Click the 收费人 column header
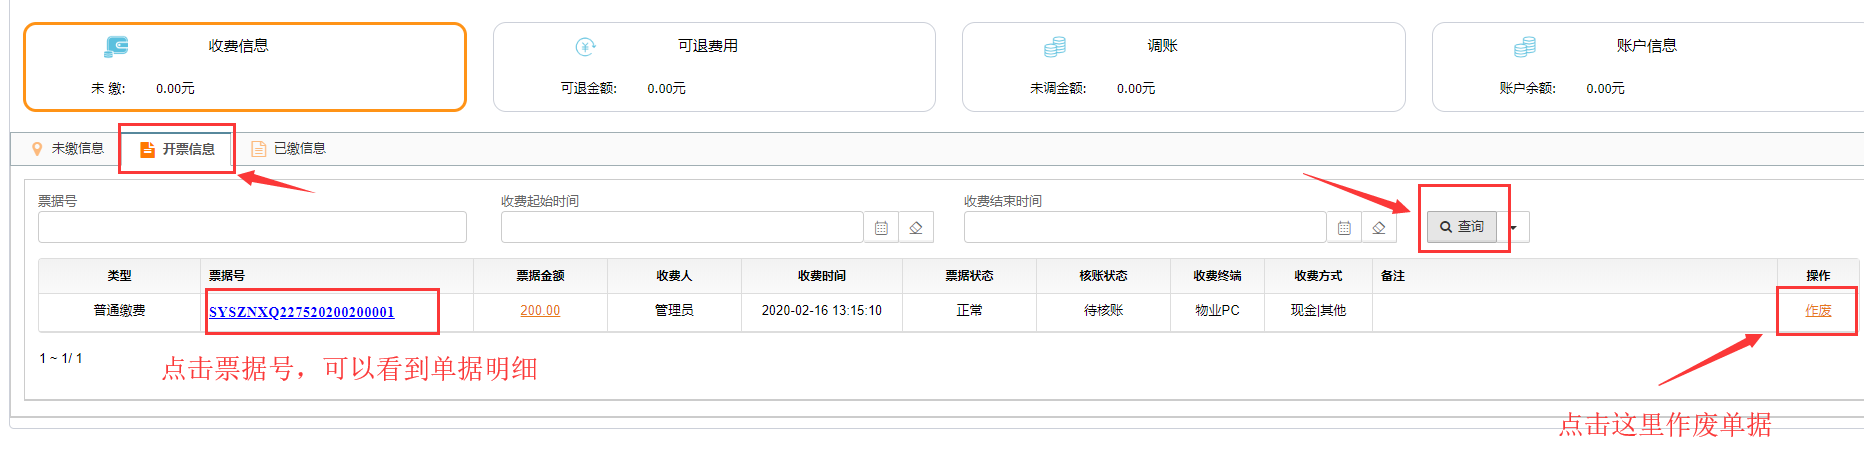Image resolution: width=1864 pixels, height=475 pixels. coord(674,276)
